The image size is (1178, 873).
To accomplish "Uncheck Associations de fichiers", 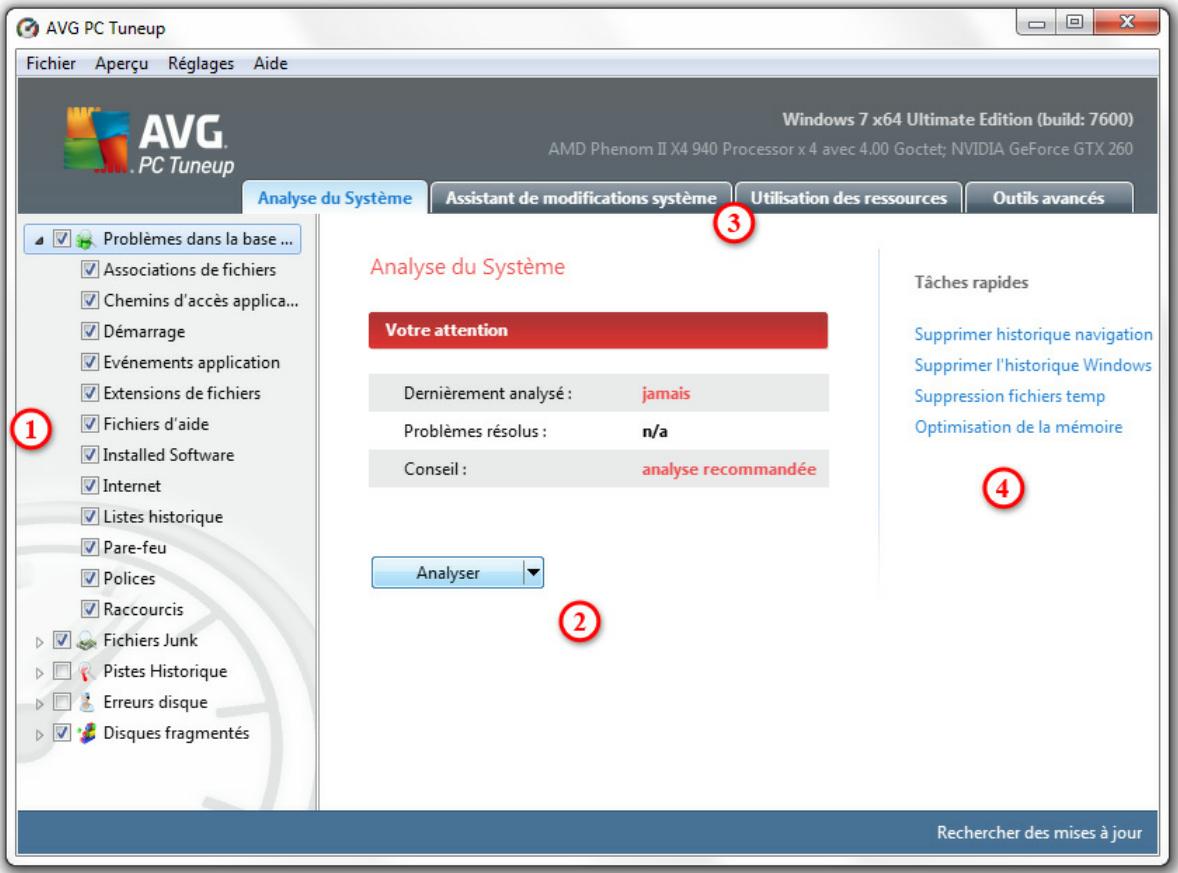I will coord(89,269).
